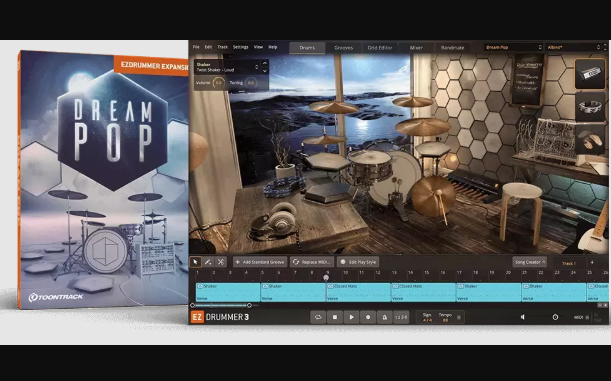This screenshot has width=611, height=381.
Task: Select the Shaker clip starting at bar 5
Action: coord(293,292)
